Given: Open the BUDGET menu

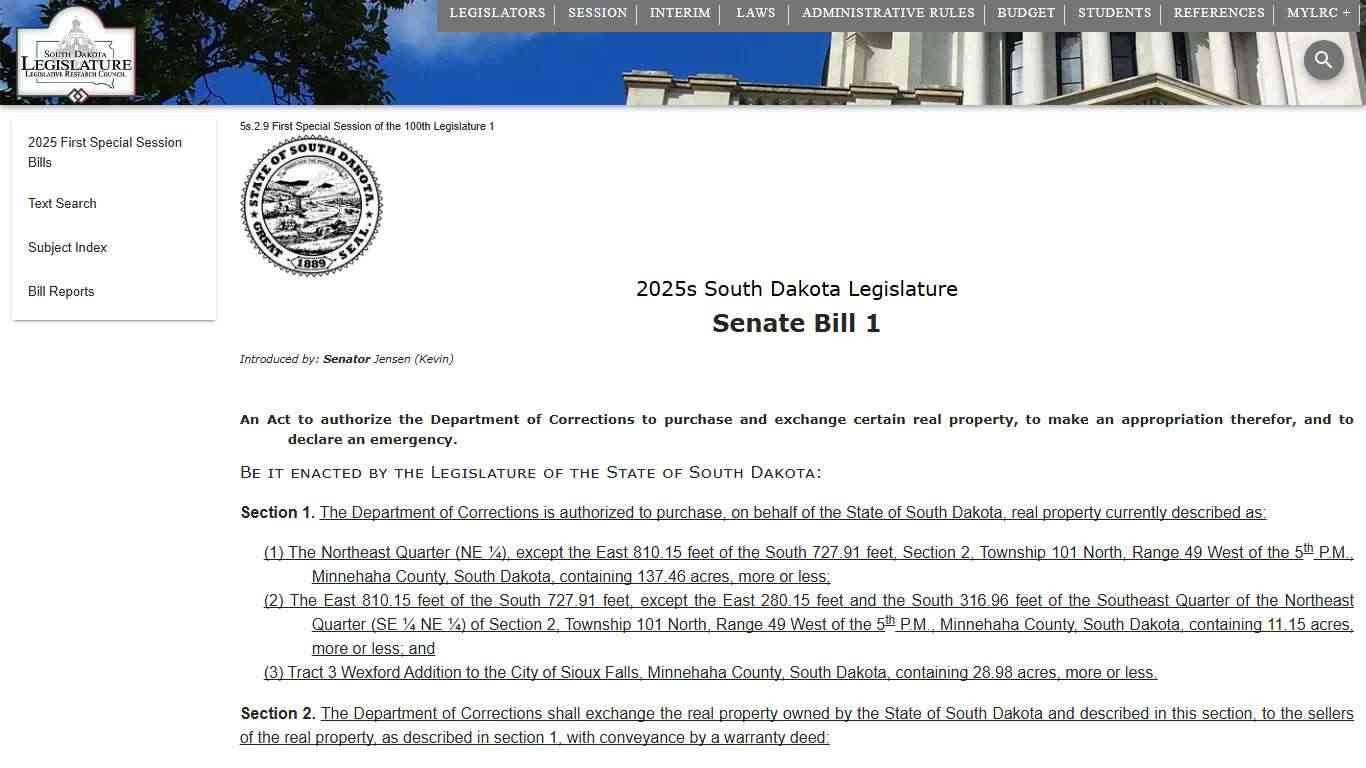Looking at the screenshot, I should point(1025,13).
